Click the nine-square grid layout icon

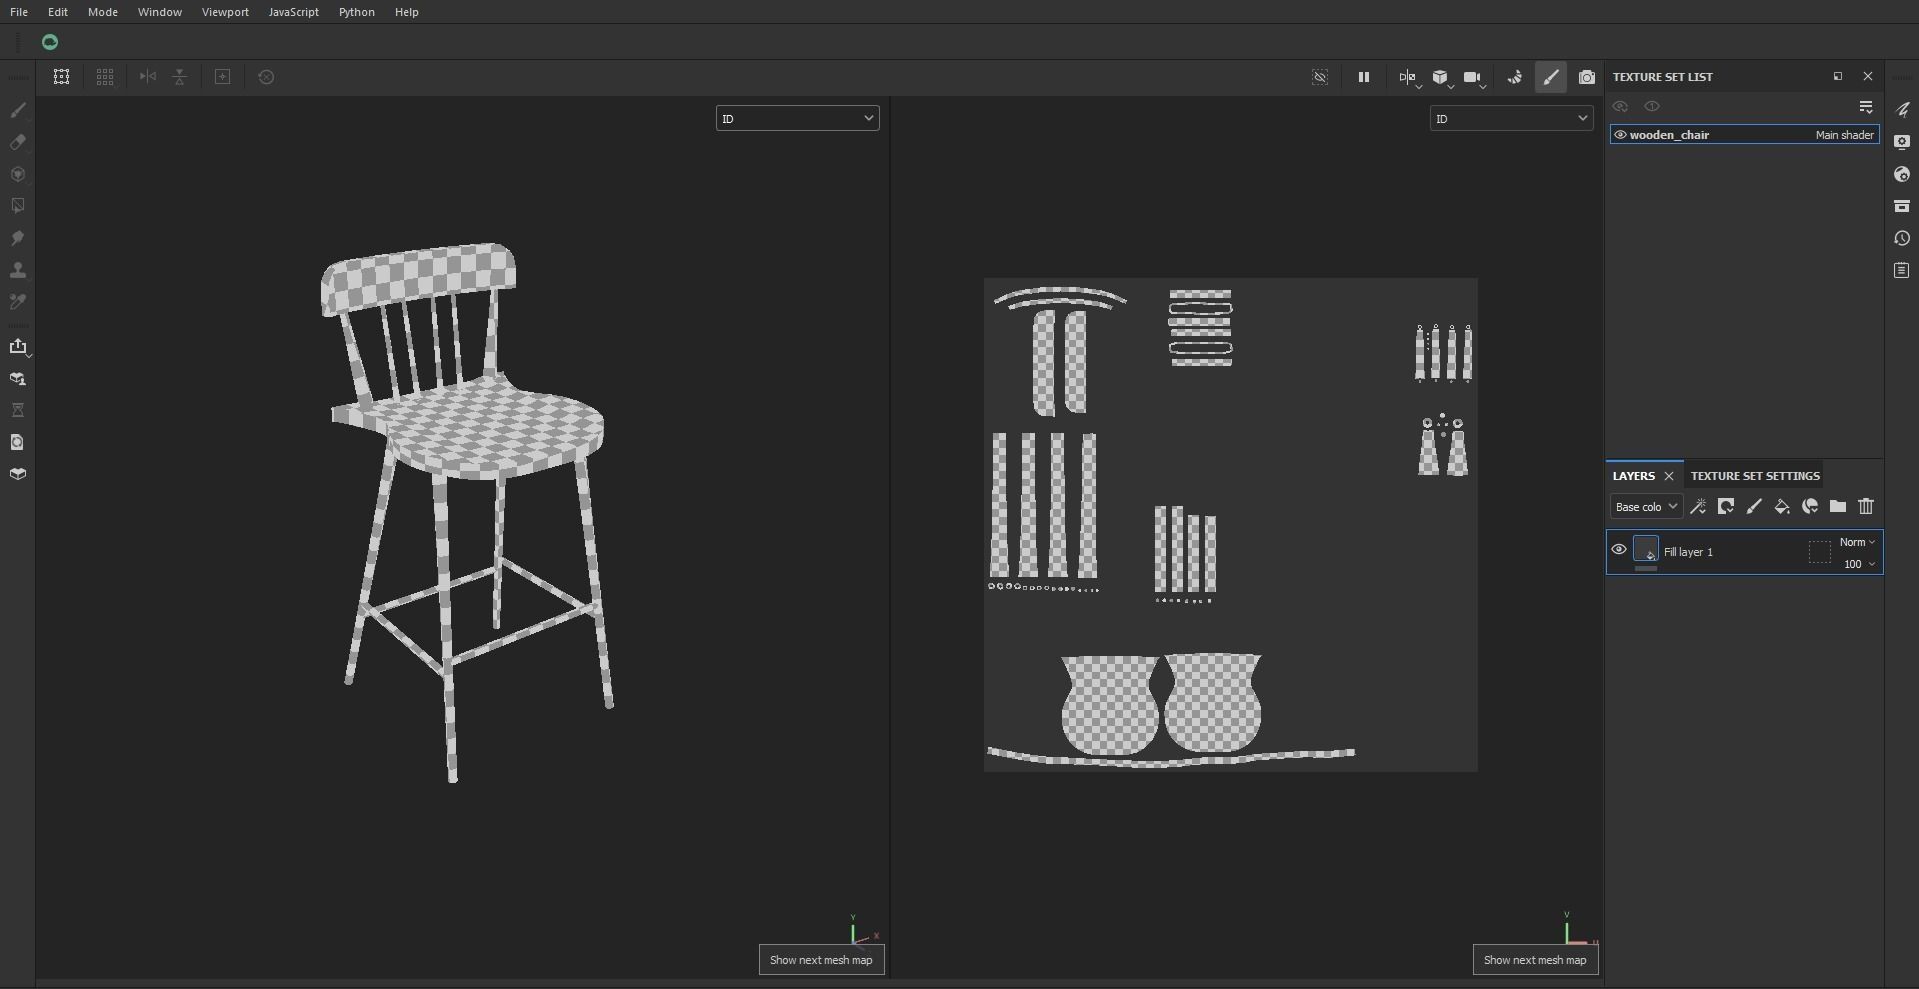tap(105, 77)
